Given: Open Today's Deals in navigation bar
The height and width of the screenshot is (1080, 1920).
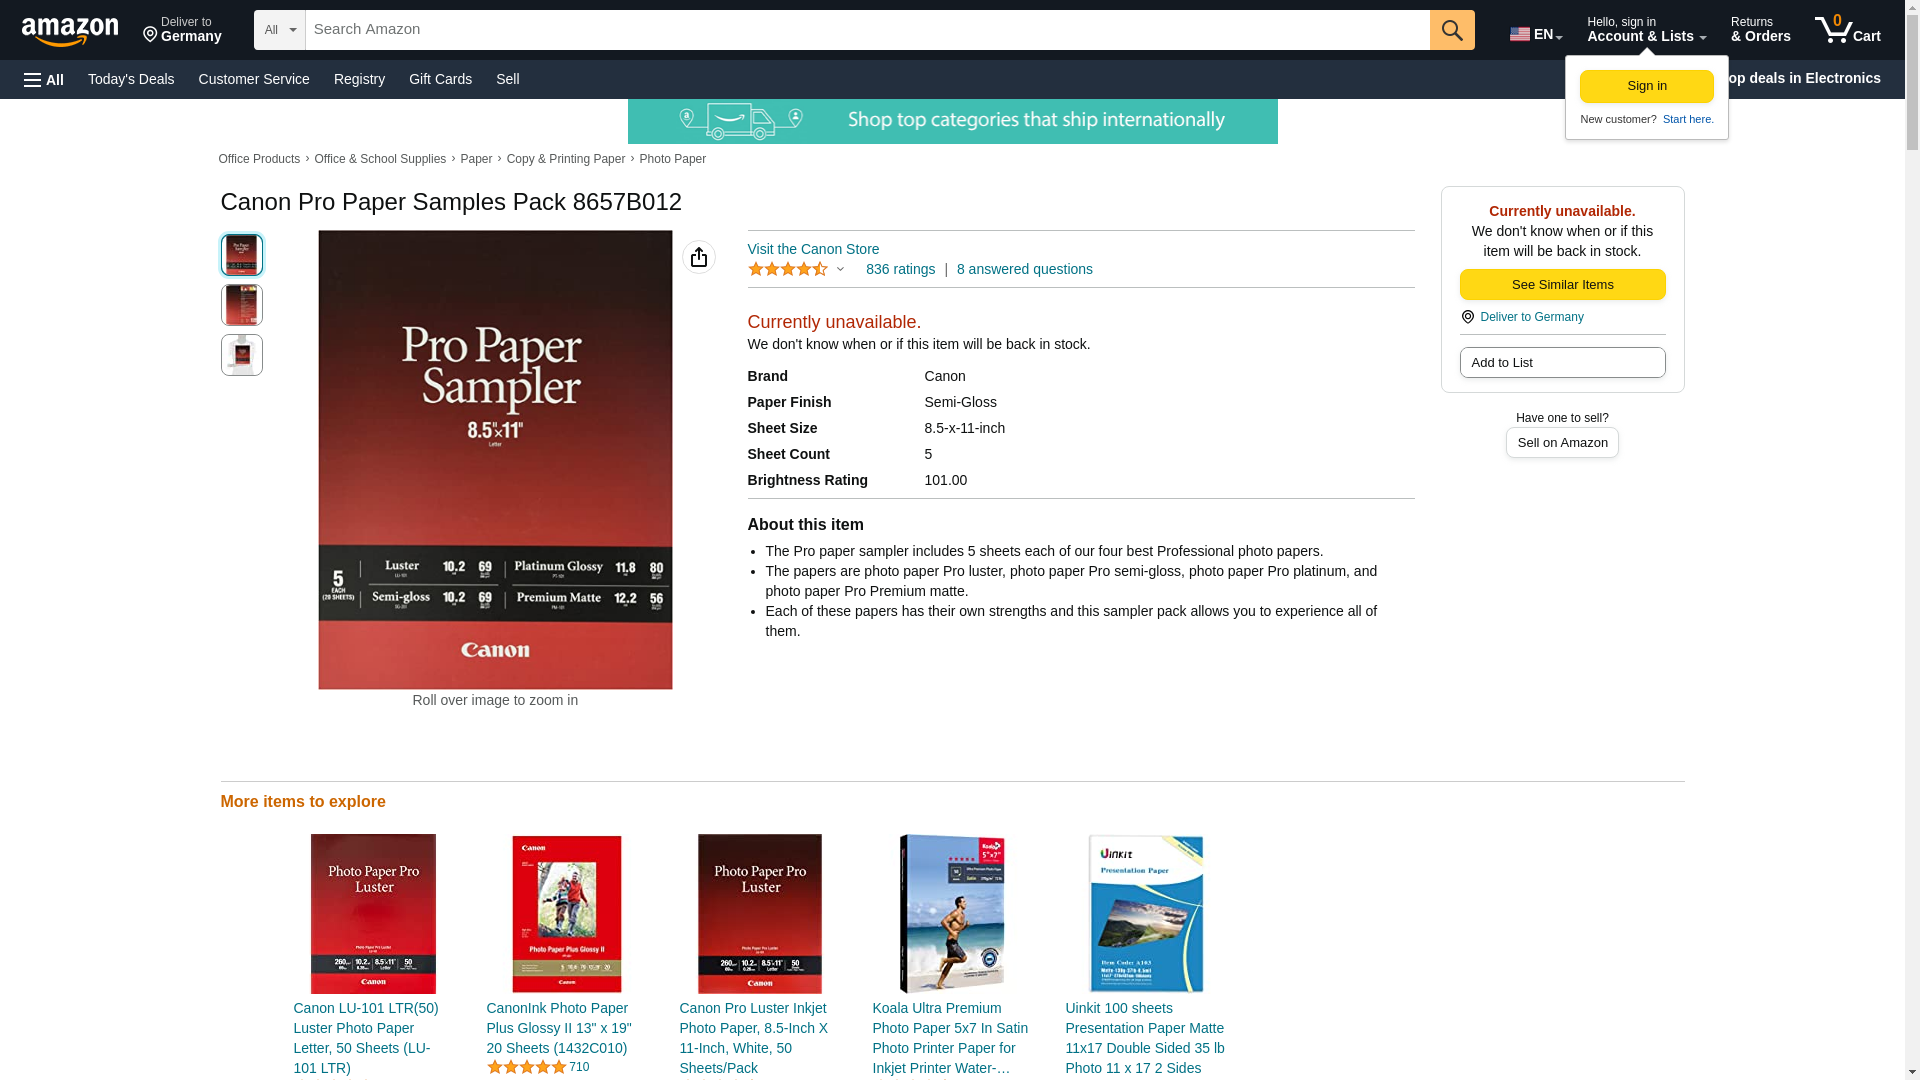Looking at the screenshot, I should [131, 79].
